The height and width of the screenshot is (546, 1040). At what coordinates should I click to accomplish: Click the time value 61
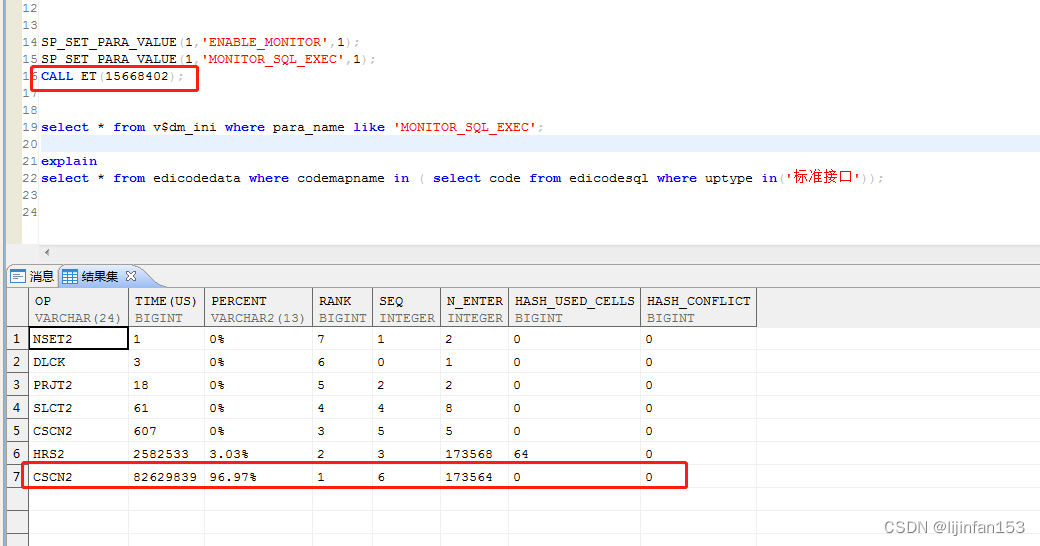click(141, 408)
